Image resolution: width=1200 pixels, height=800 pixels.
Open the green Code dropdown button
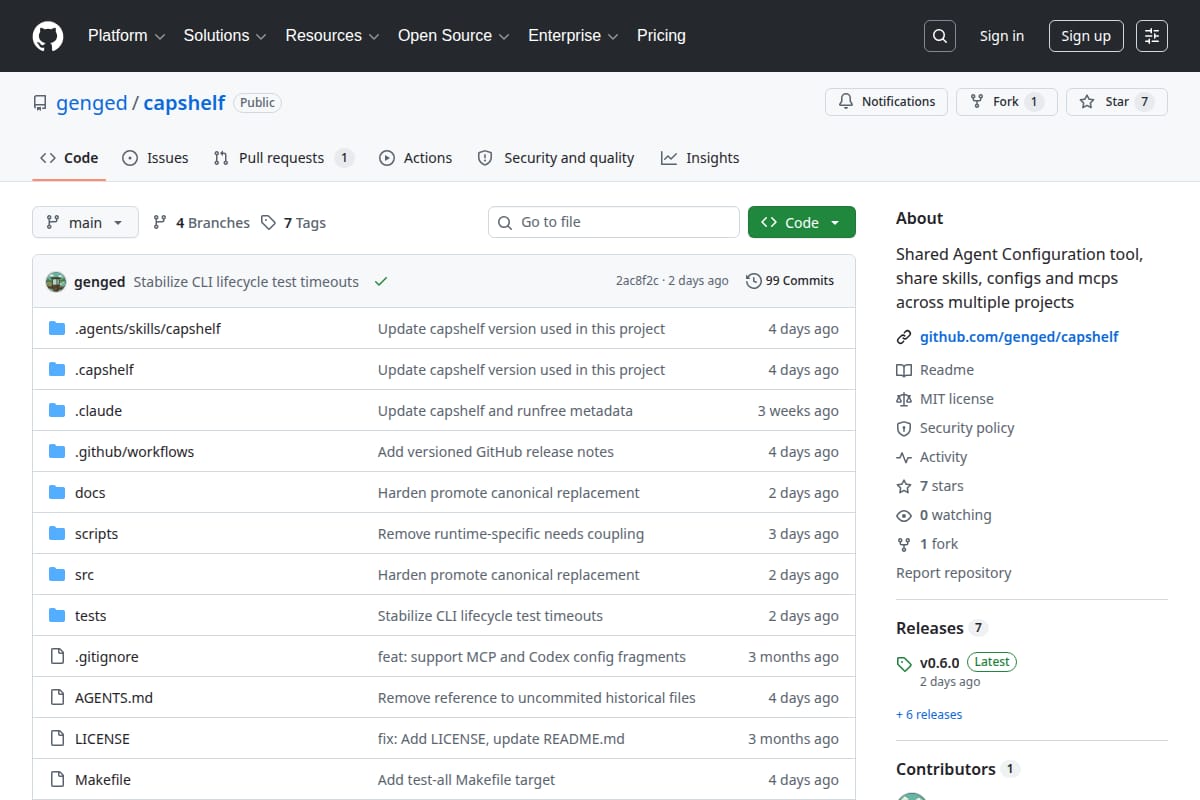(802, 222)
